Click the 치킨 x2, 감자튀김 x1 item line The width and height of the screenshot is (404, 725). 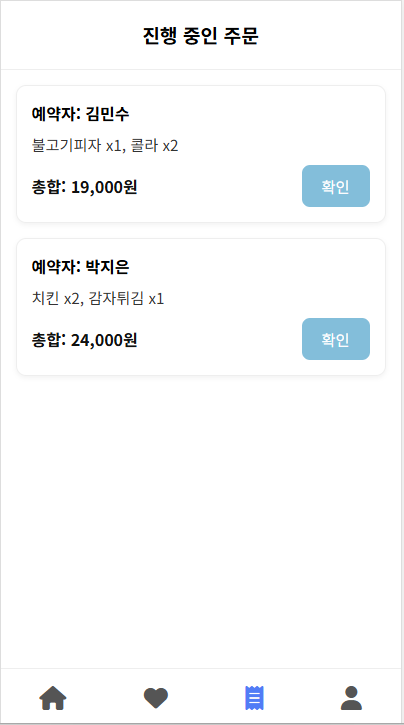tap(98, 299)
